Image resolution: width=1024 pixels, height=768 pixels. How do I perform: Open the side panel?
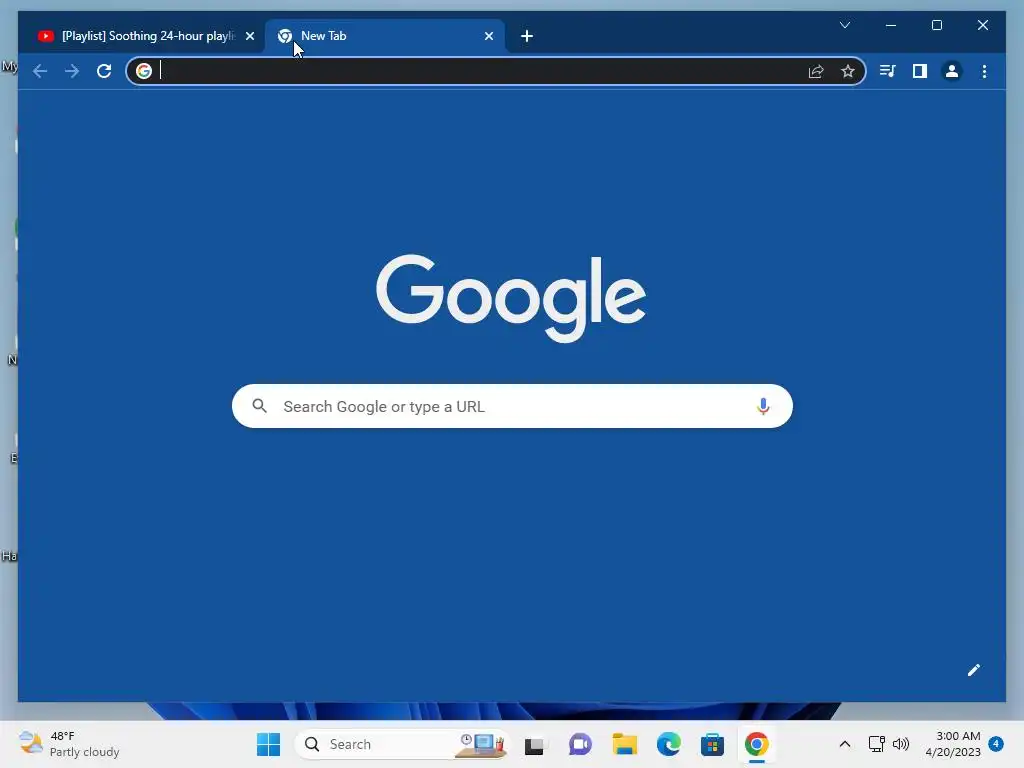[920, 71]
